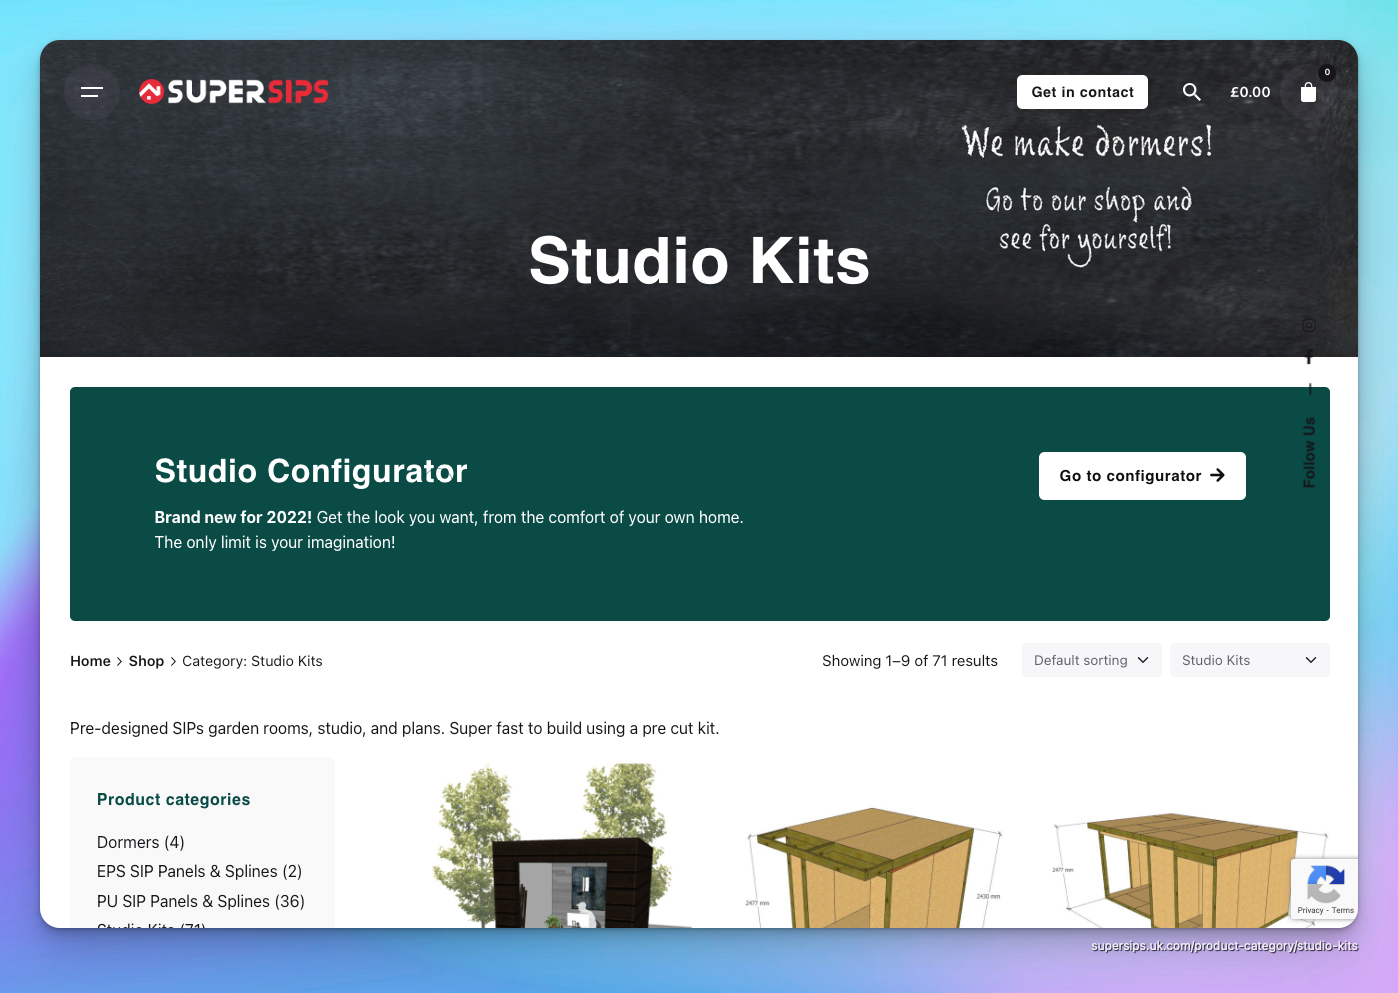1398x993 pixels.
Task: Browse PU SIP Panels & Splines category
Action: point(200,901)
